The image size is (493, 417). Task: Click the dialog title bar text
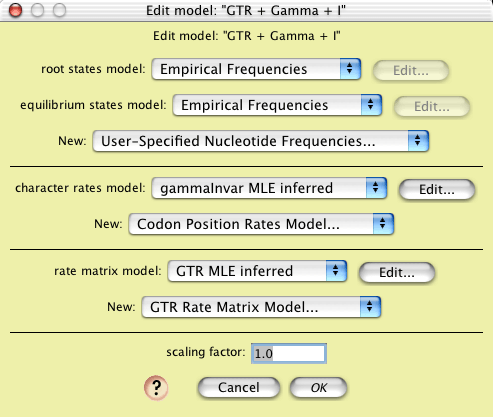246,11
